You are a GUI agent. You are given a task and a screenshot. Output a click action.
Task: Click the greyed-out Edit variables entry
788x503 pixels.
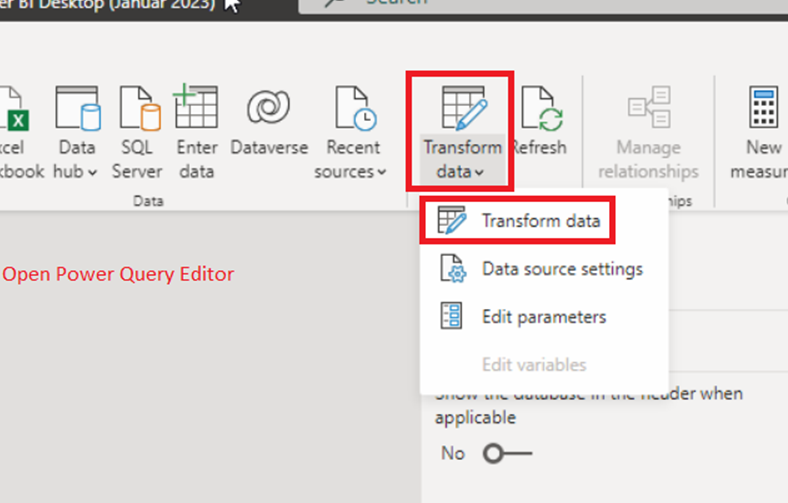533,365
